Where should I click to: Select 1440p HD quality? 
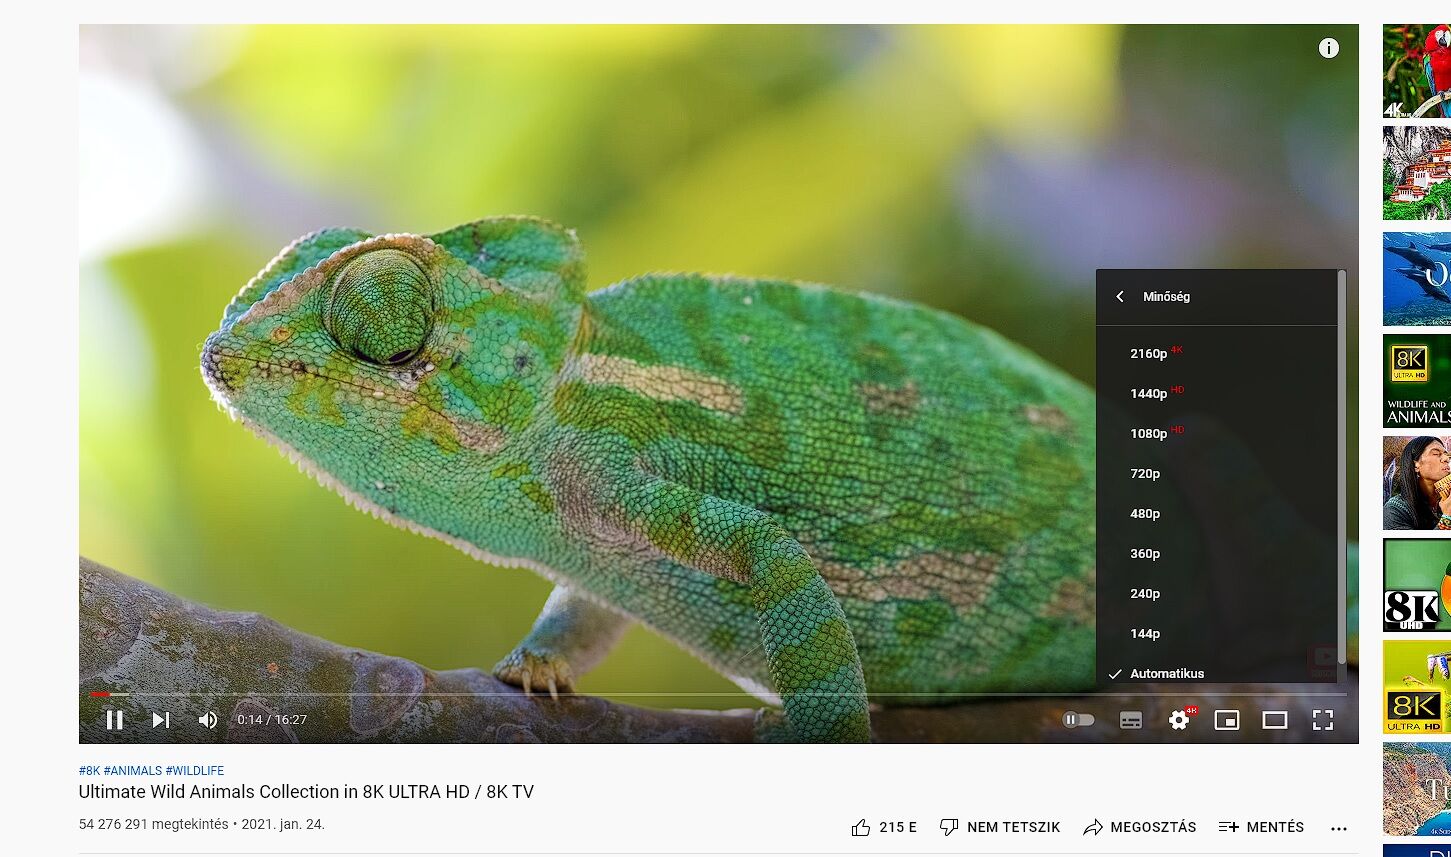pyautogui.click(x=1216, y=393)
